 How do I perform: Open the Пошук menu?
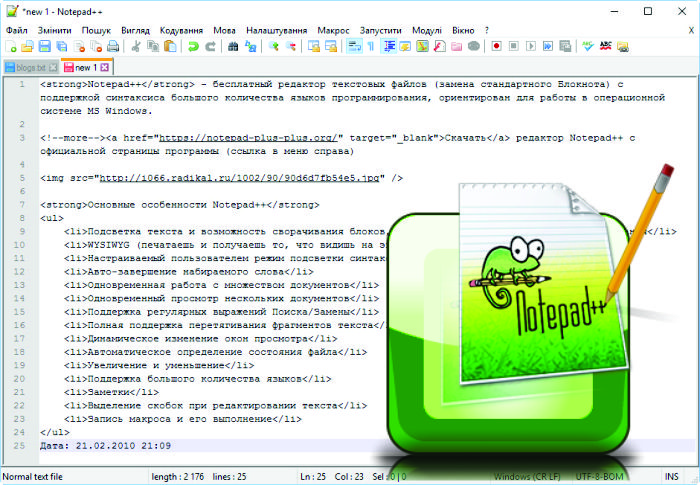tap(96, 30)
